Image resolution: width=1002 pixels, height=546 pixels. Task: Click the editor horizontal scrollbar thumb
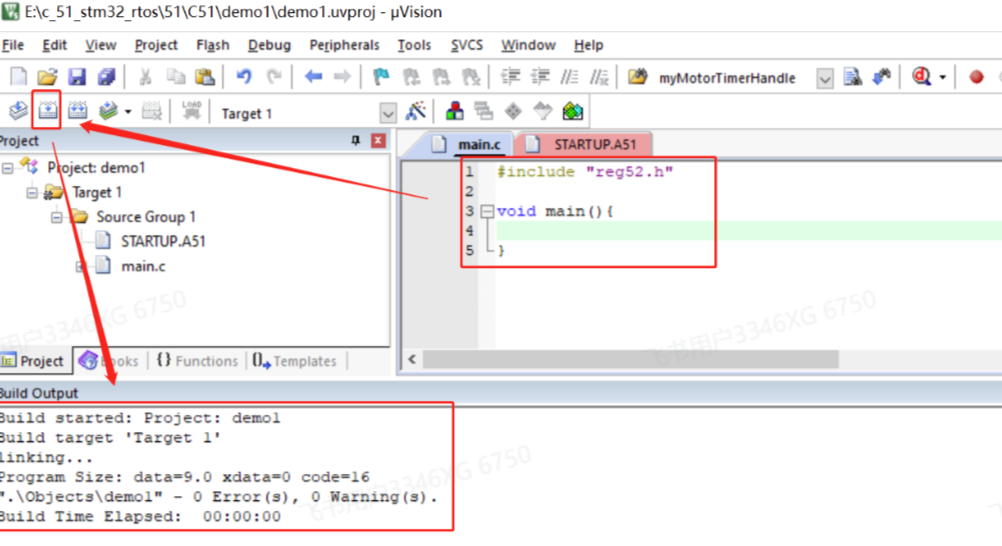point(631,359)
